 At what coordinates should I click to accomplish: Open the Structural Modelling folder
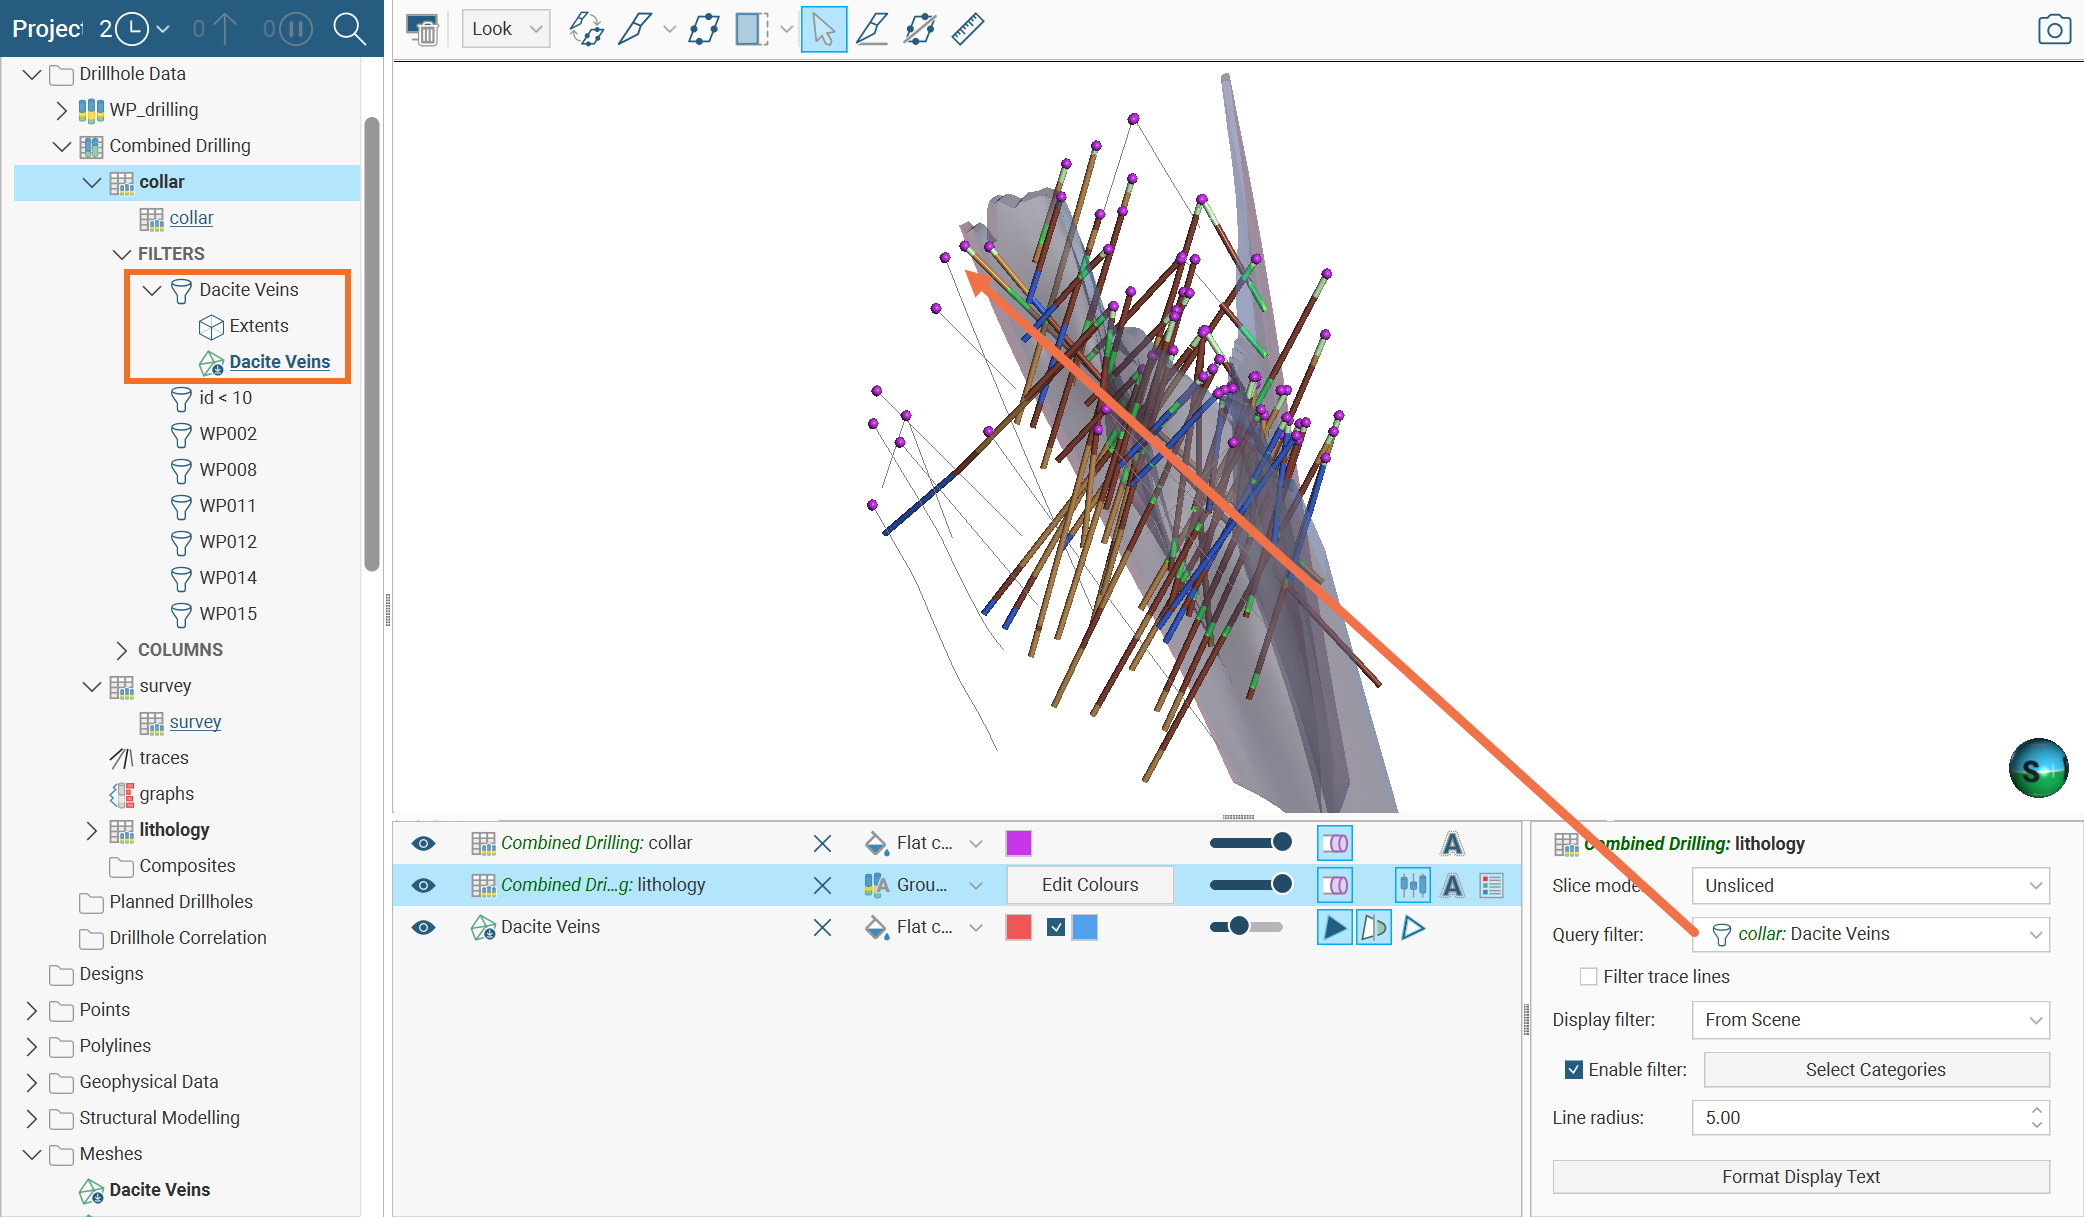[x=31, y=1118]
